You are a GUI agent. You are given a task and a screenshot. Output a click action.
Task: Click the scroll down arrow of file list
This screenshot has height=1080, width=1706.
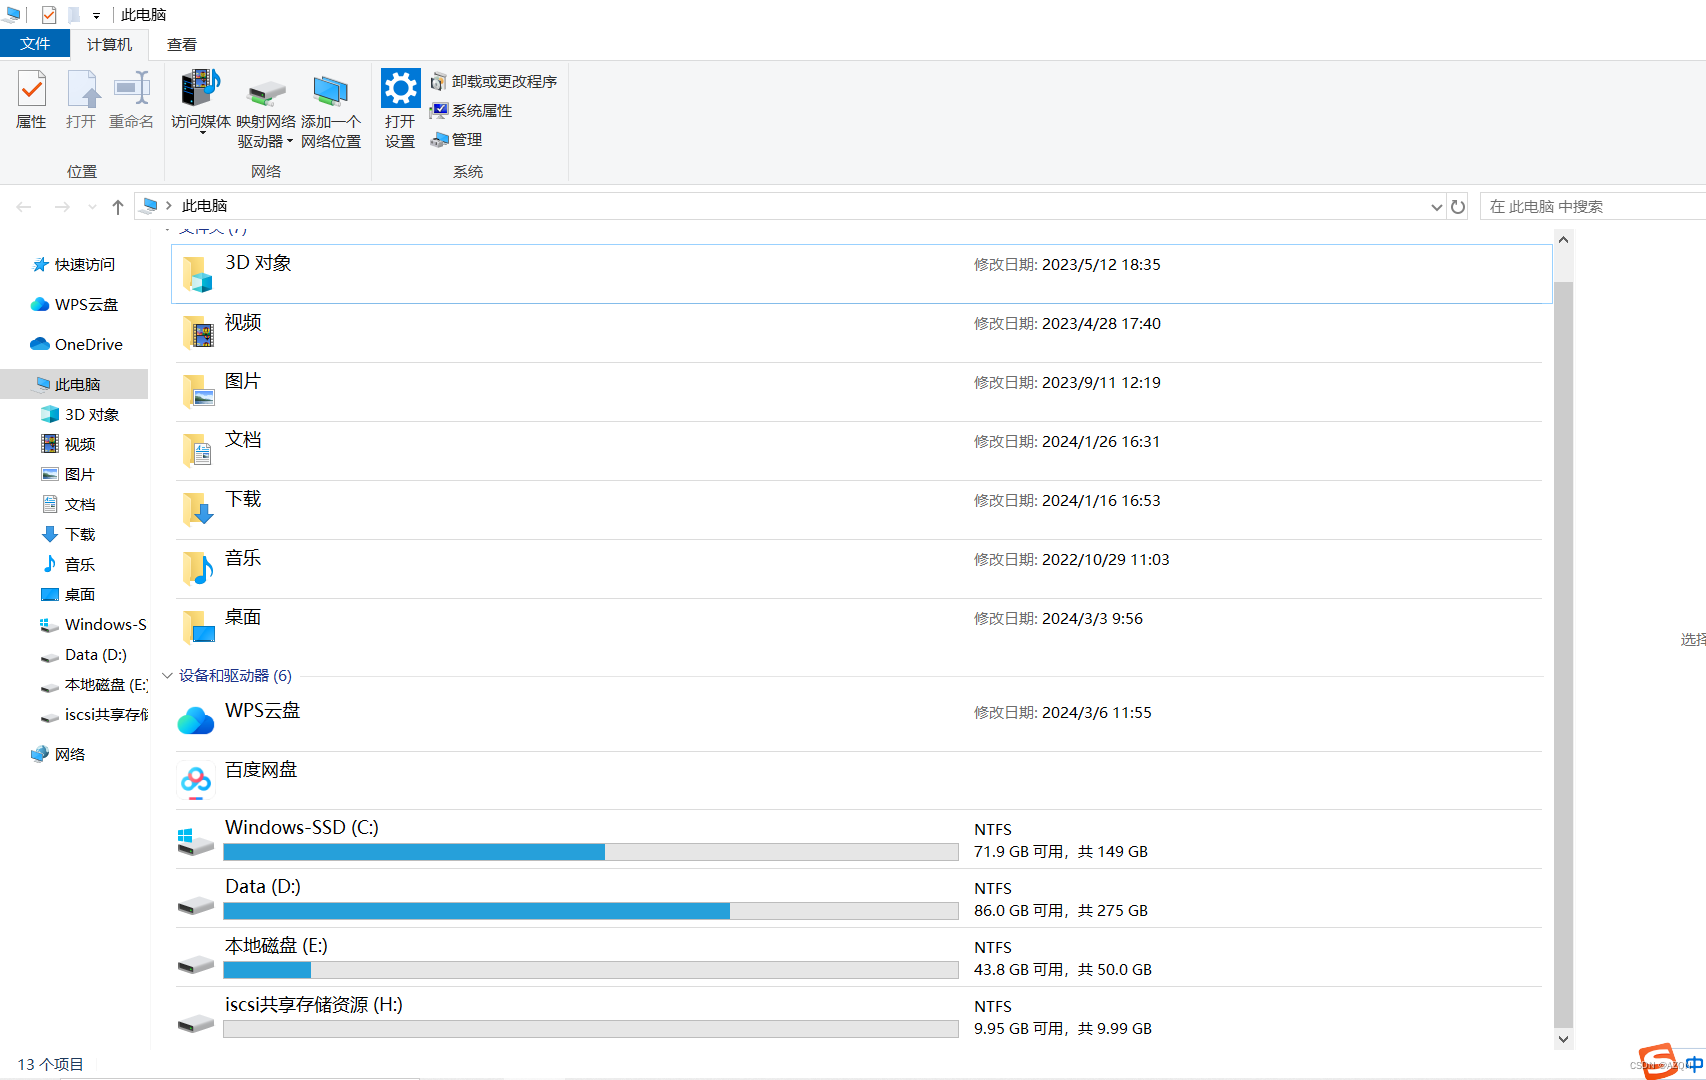(1563, 1039)
